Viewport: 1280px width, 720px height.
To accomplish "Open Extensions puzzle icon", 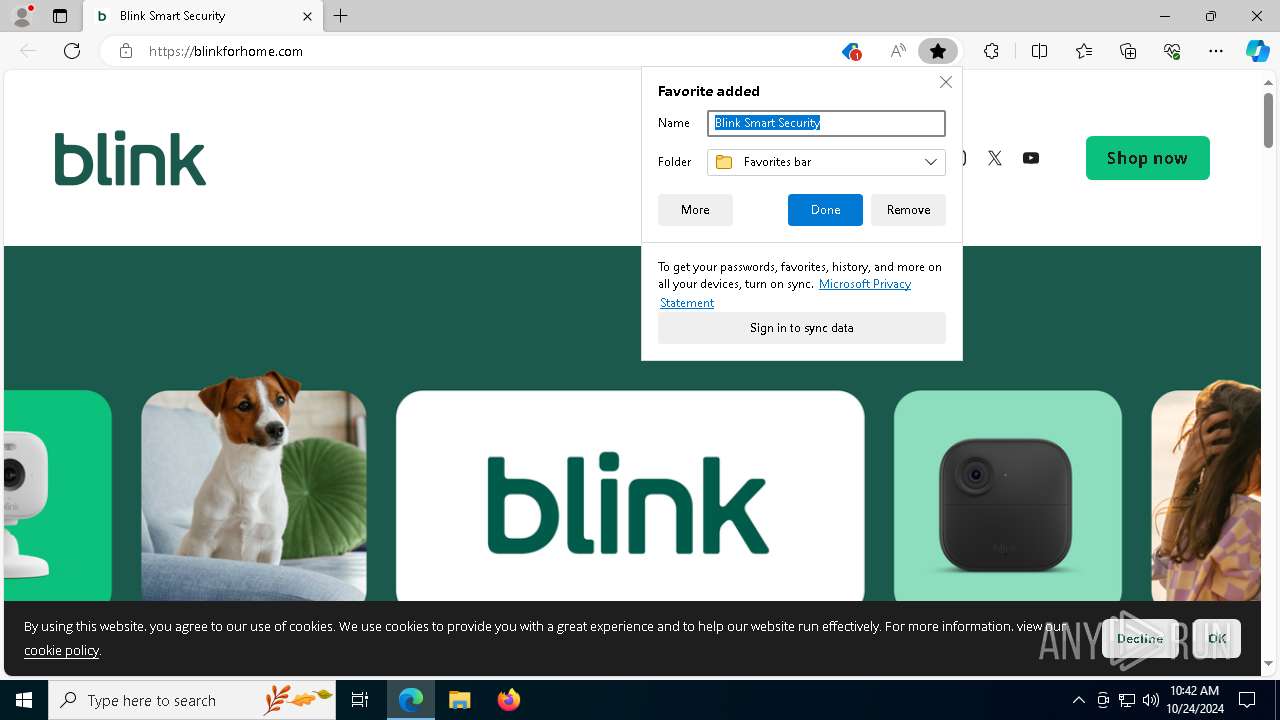I will point(991,51).
